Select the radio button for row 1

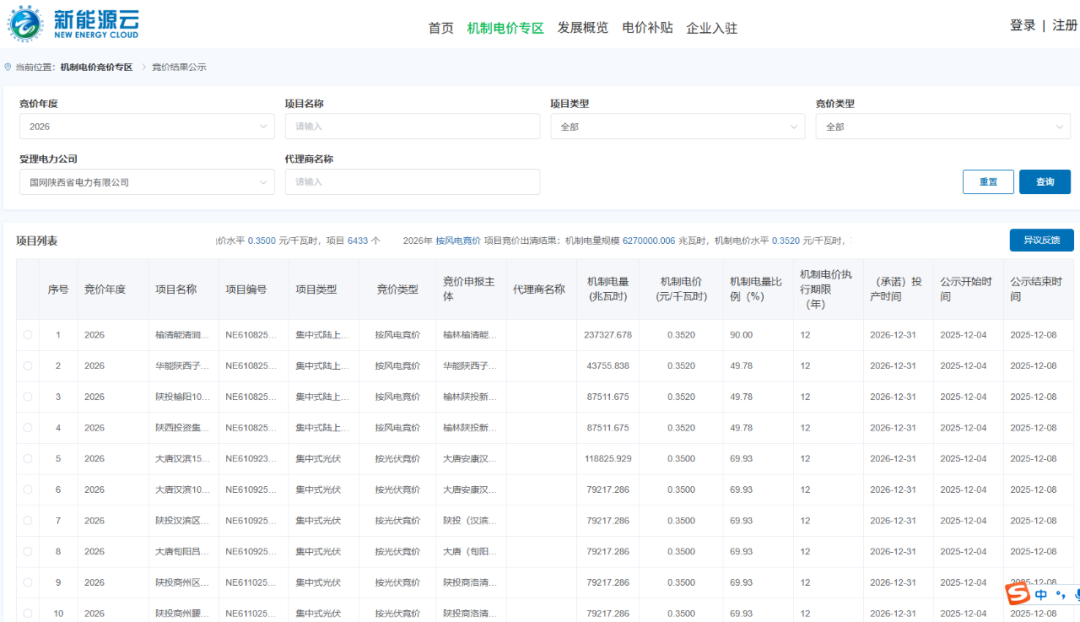[x=28, y=335]
